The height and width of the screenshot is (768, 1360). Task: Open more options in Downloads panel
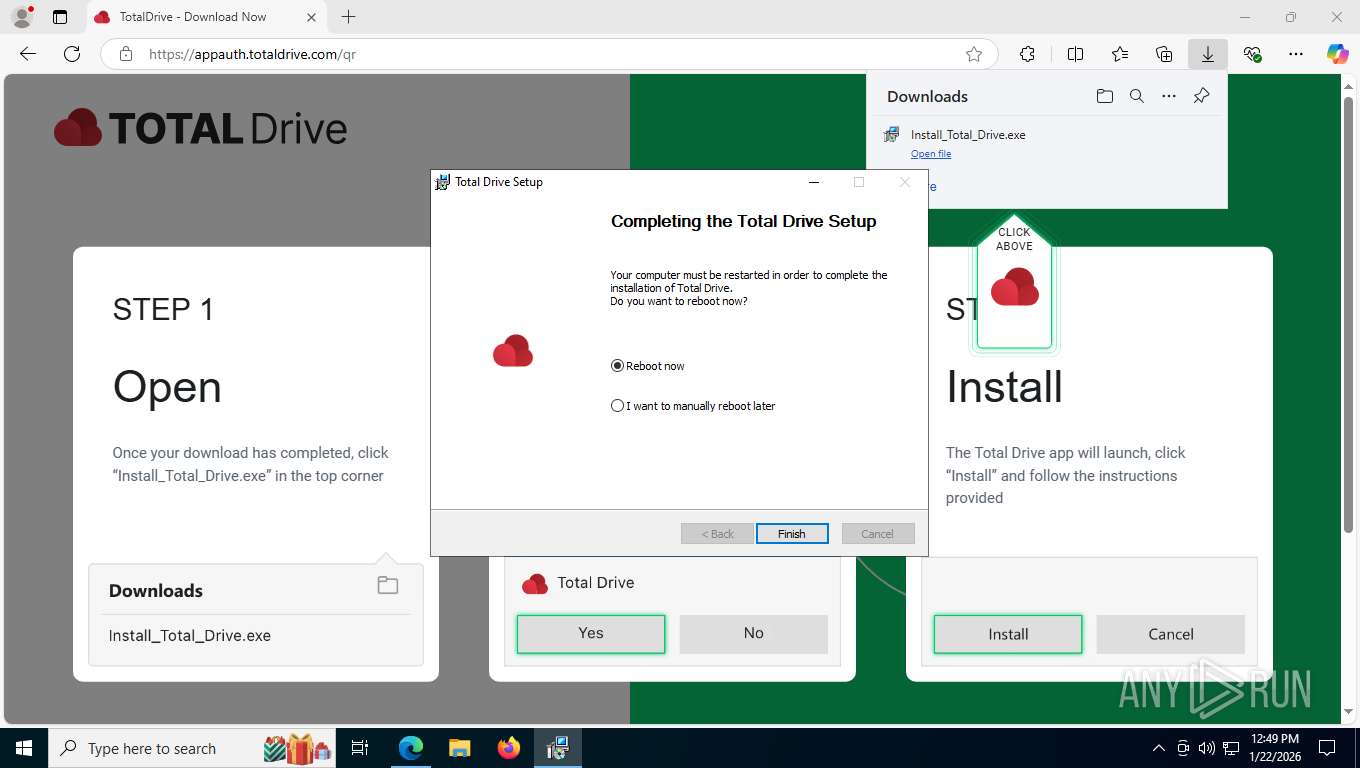[1169, 96]
